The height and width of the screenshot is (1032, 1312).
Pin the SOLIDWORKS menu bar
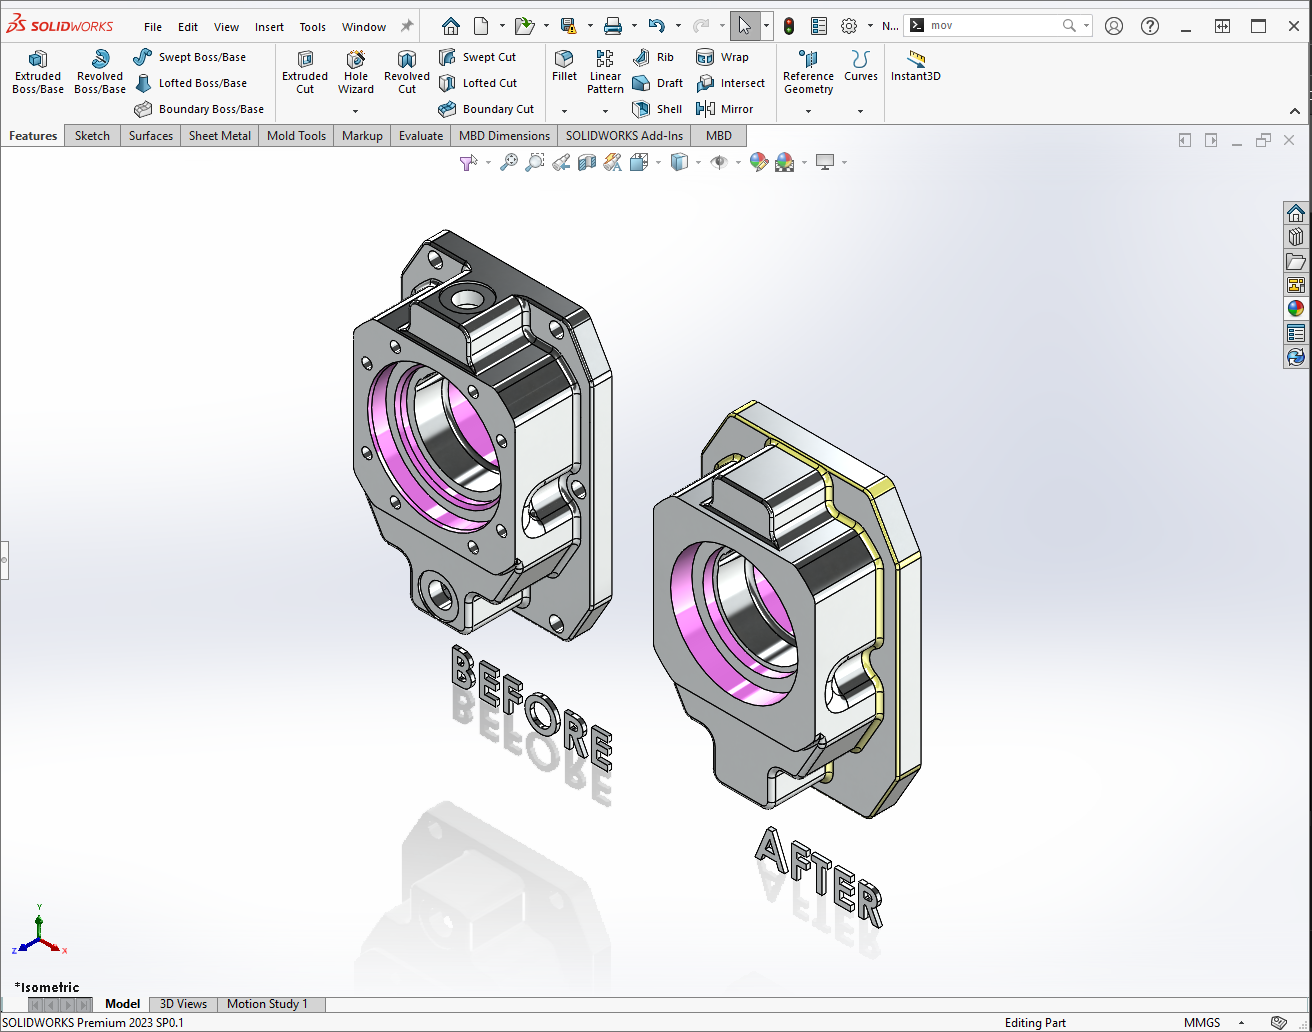coord(407,26)
